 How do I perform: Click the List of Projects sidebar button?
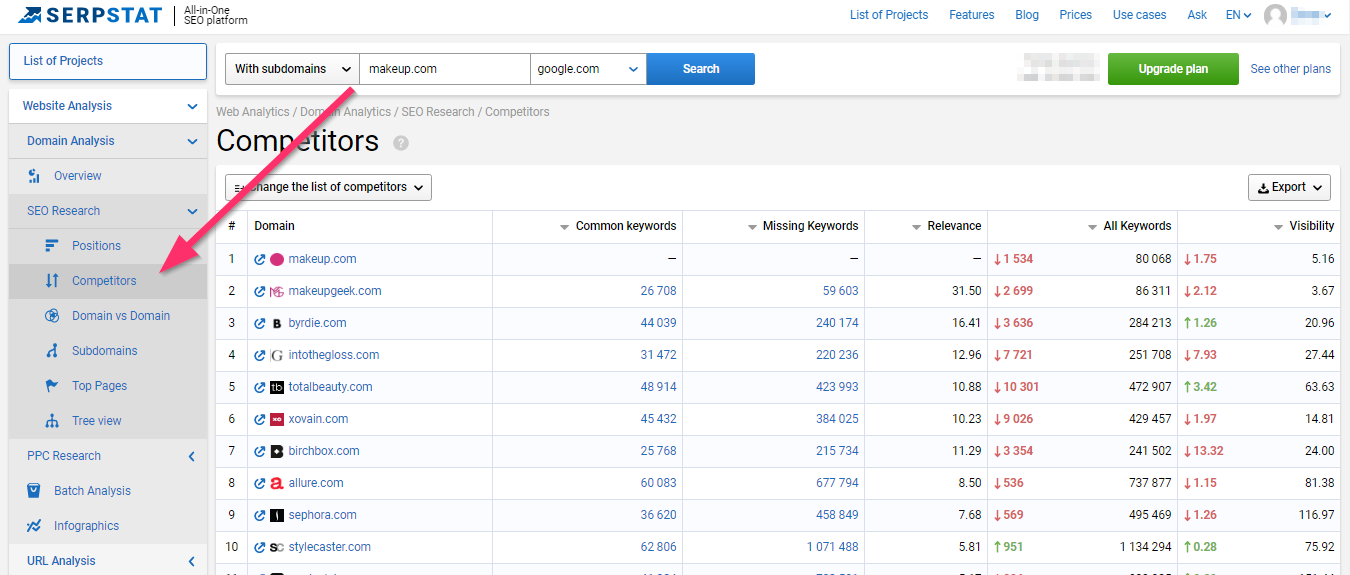point(108,61)
